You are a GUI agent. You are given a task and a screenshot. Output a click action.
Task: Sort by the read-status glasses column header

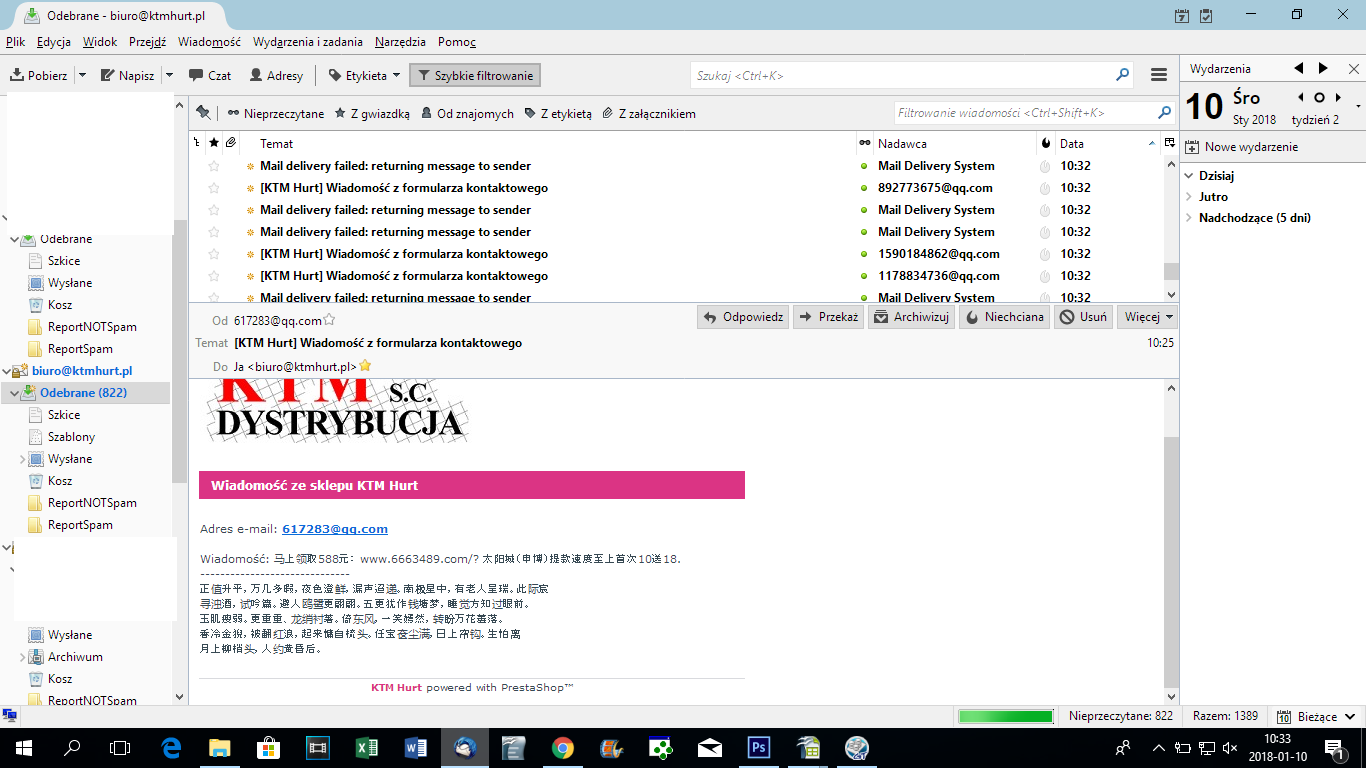click(x=865, y=143)
